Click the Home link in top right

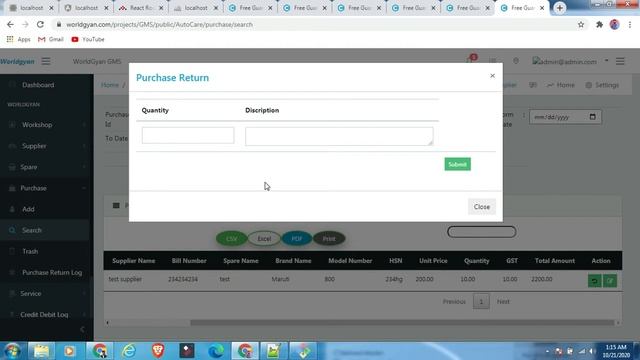[x=561, y=85]
